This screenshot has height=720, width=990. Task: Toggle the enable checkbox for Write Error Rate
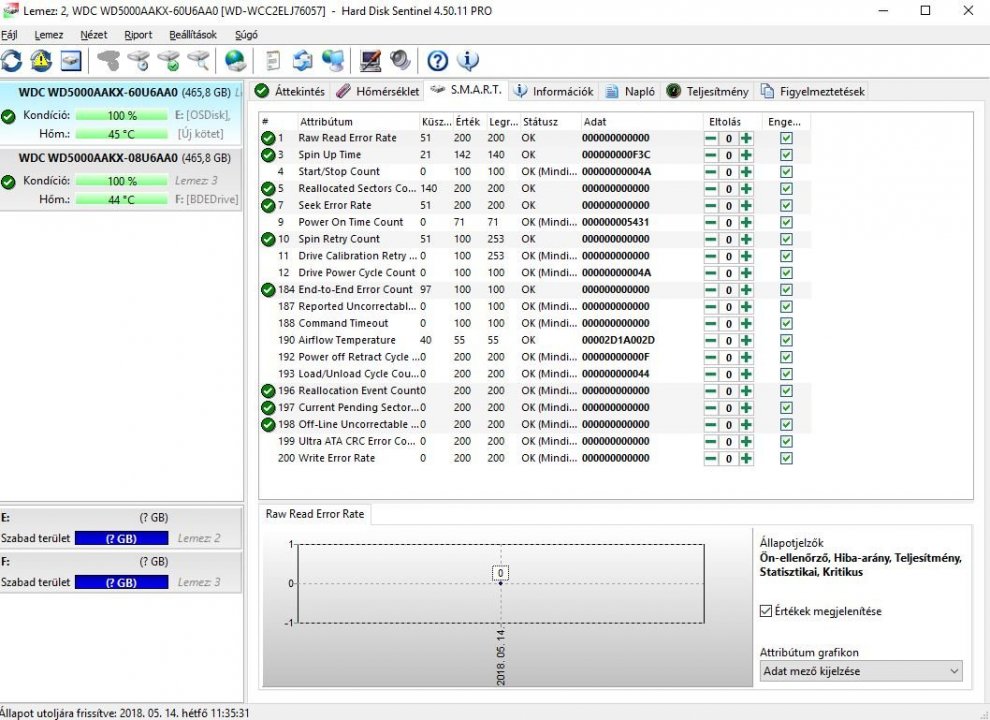tap(786, 459)
